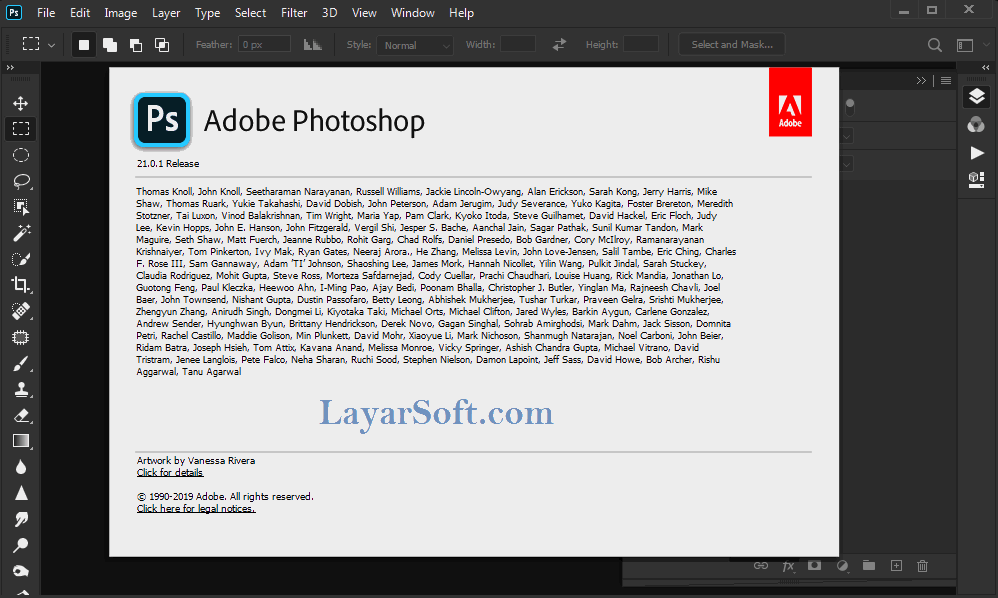
Task: Click the legal notices link
Action: [196, 508]
